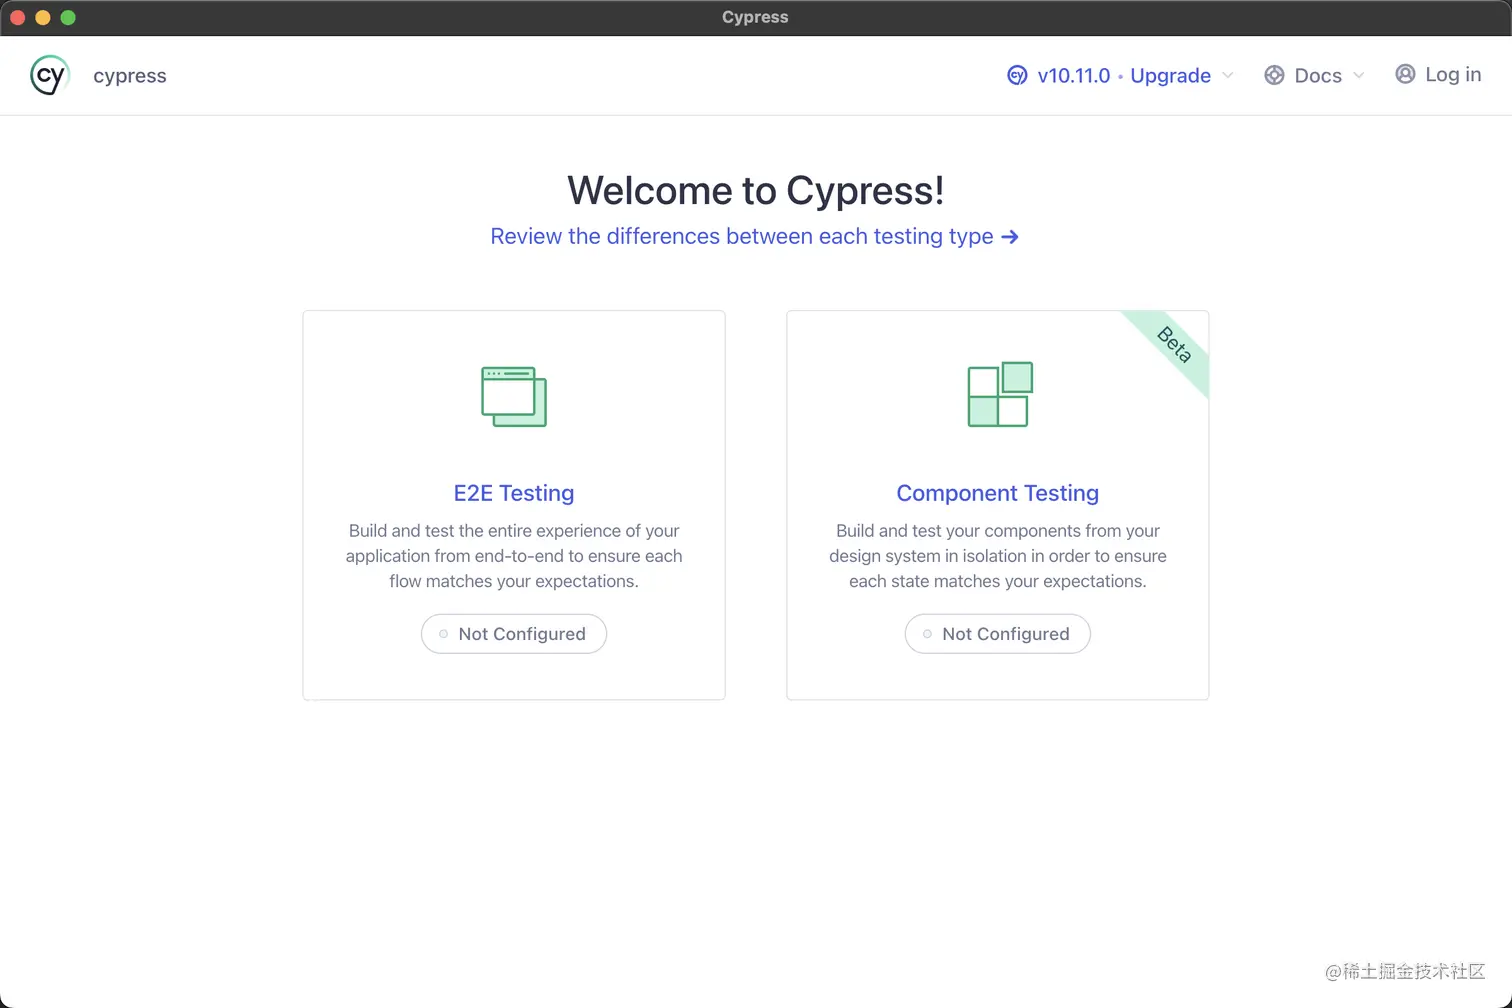Click the Component Testing description text
This screenshot has height=1008, width=1512.
coord(998,556)
